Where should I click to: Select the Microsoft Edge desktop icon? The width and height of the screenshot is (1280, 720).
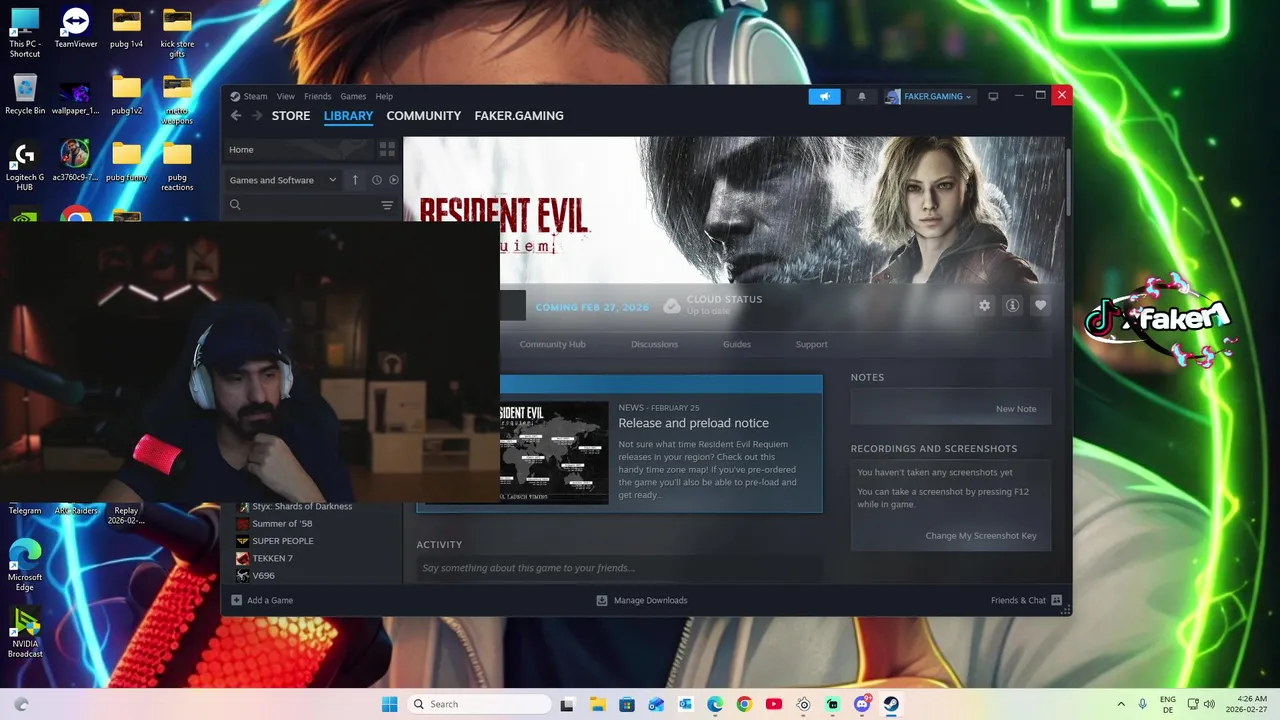[x=25, y=562]
